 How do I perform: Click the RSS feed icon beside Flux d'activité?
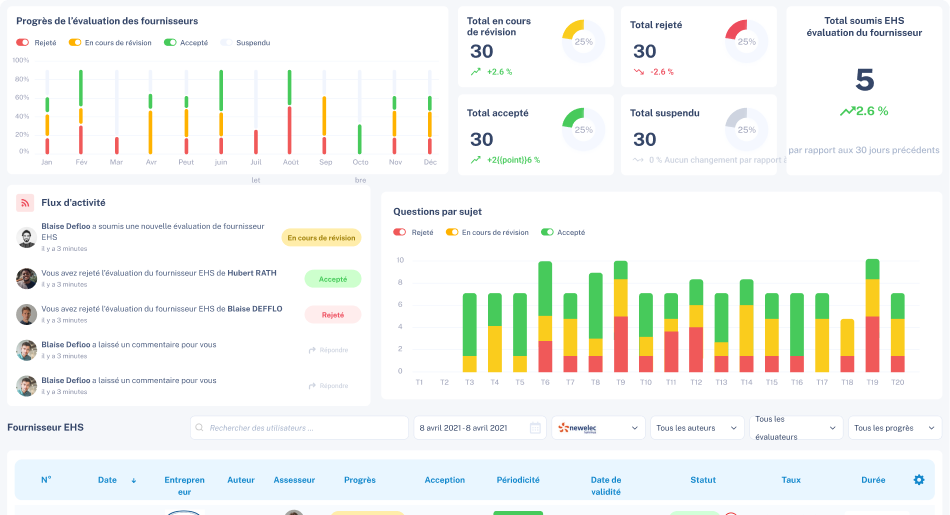click(x=26, y=203)
